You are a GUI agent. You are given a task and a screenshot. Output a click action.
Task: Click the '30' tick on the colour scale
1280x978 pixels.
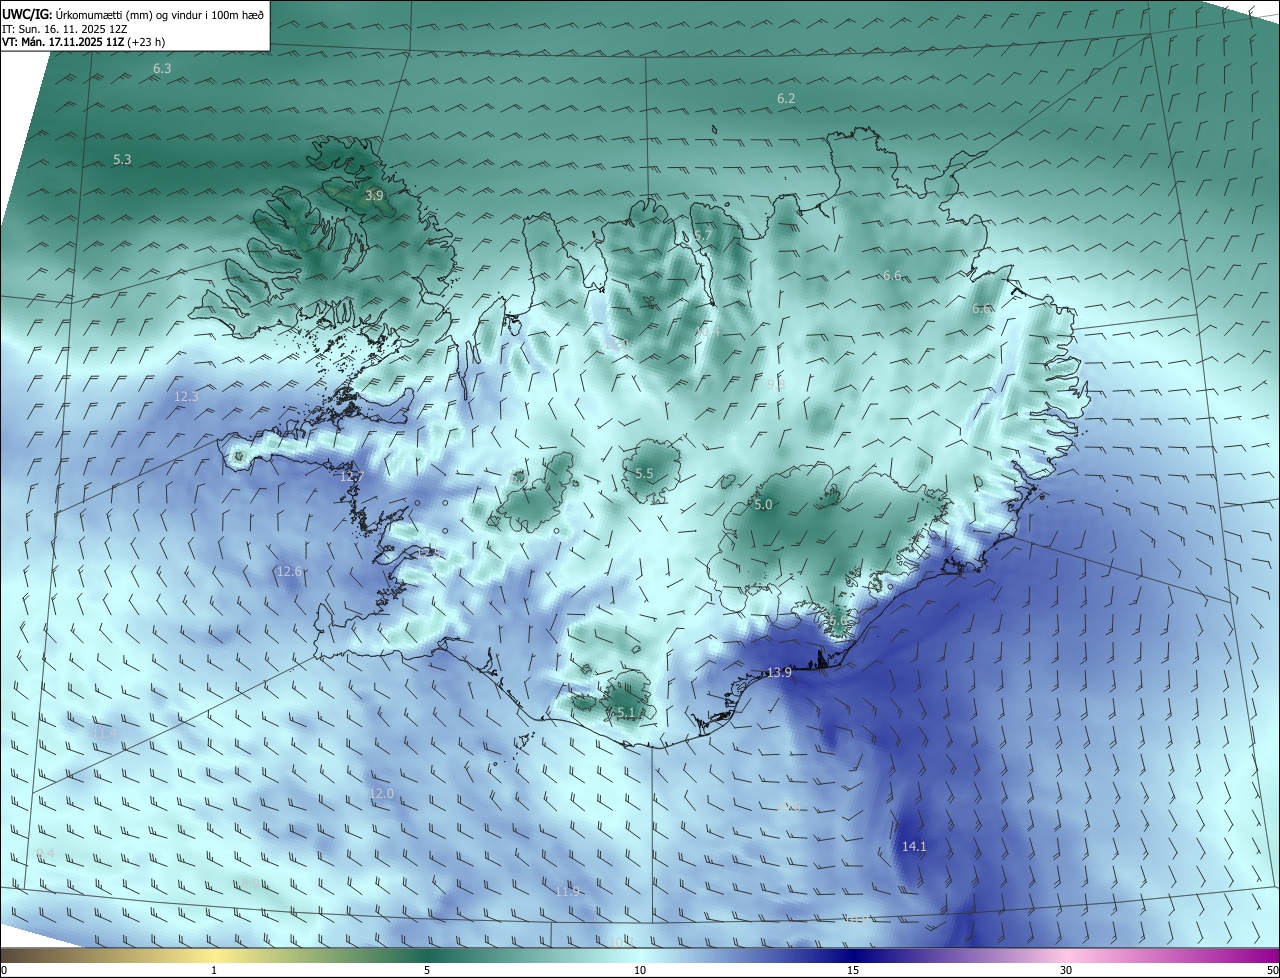(1066, 970)
